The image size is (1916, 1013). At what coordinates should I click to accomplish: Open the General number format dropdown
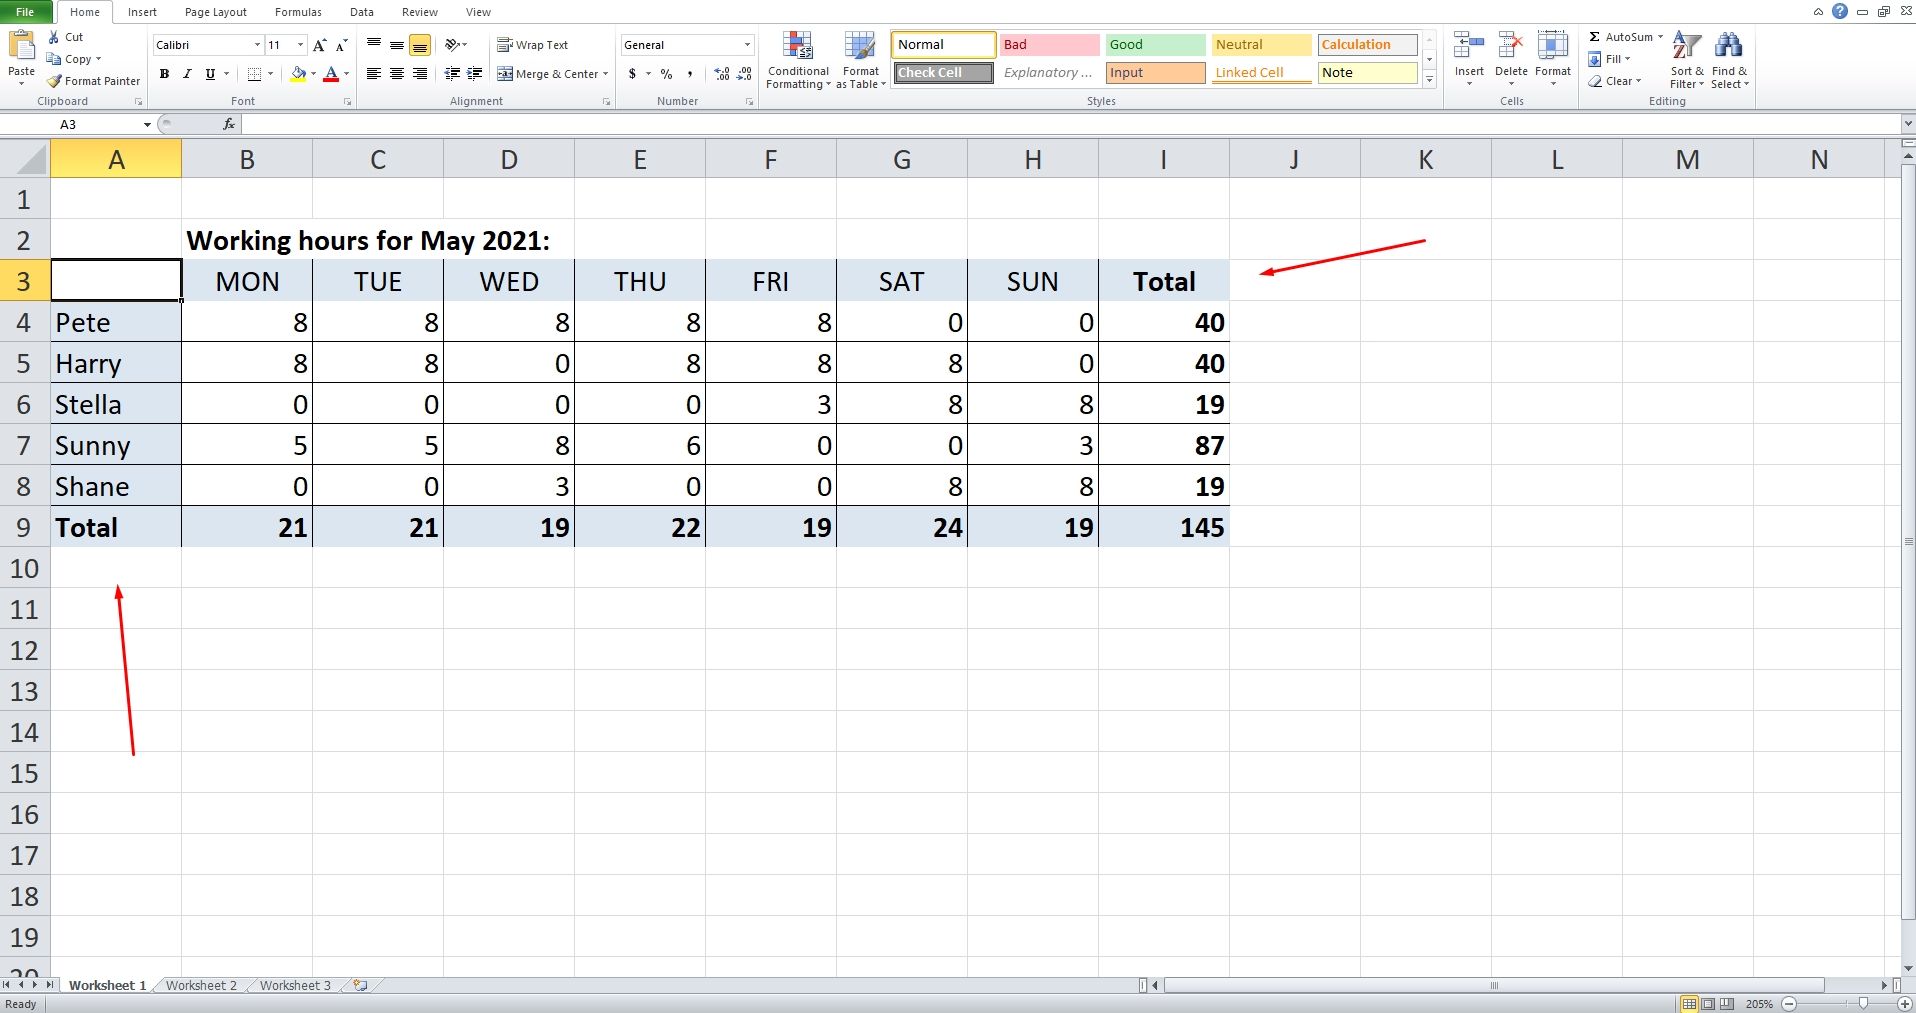coord(747,45)
